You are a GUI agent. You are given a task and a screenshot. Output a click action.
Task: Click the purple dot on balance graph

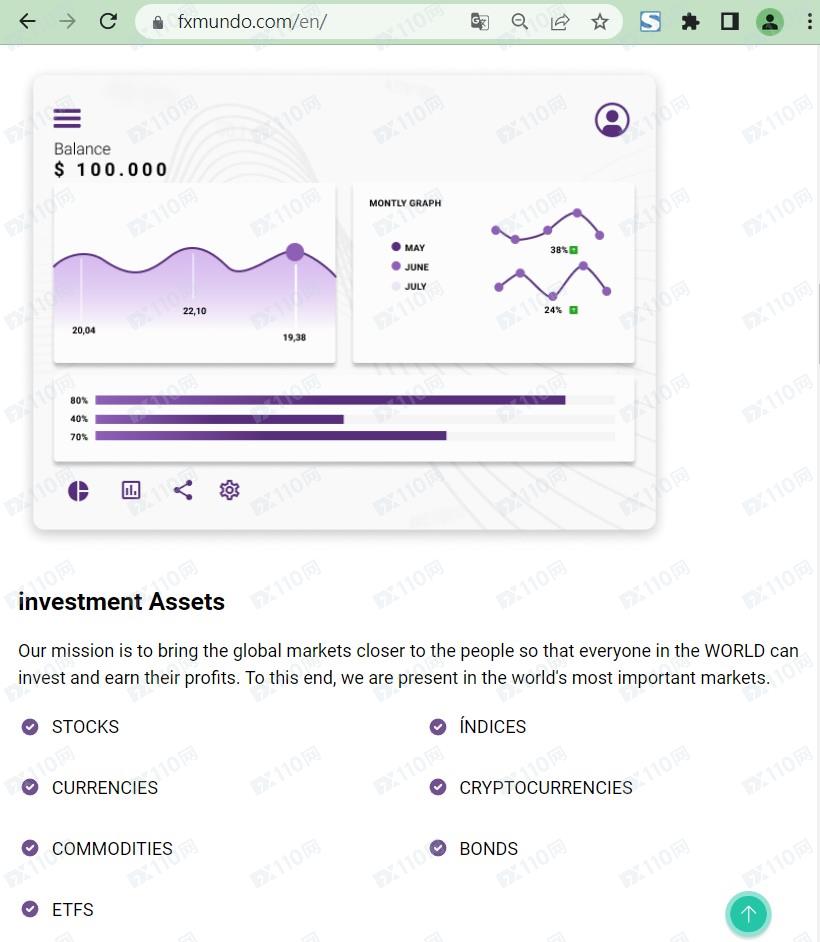tap(295, 252)
